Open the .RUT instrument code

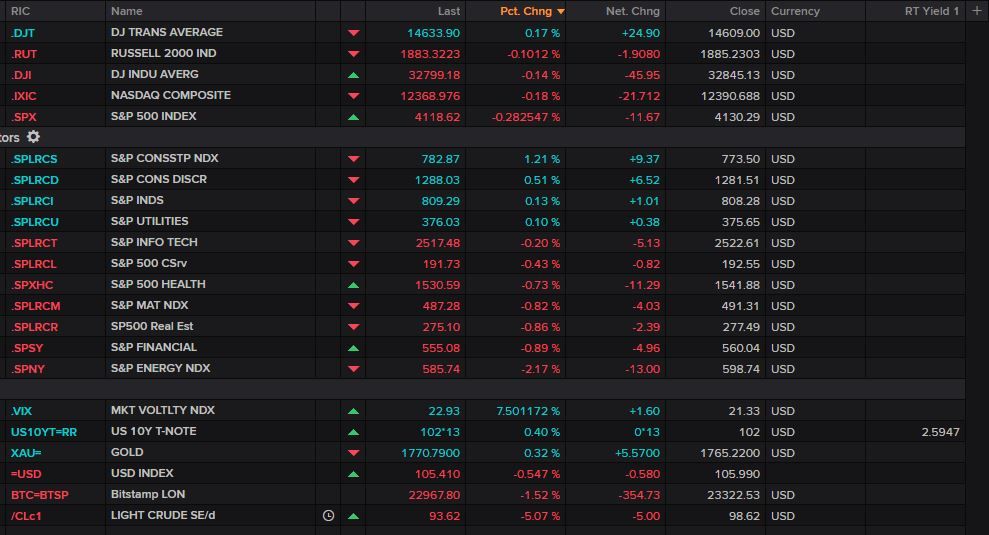coord(24,54)
